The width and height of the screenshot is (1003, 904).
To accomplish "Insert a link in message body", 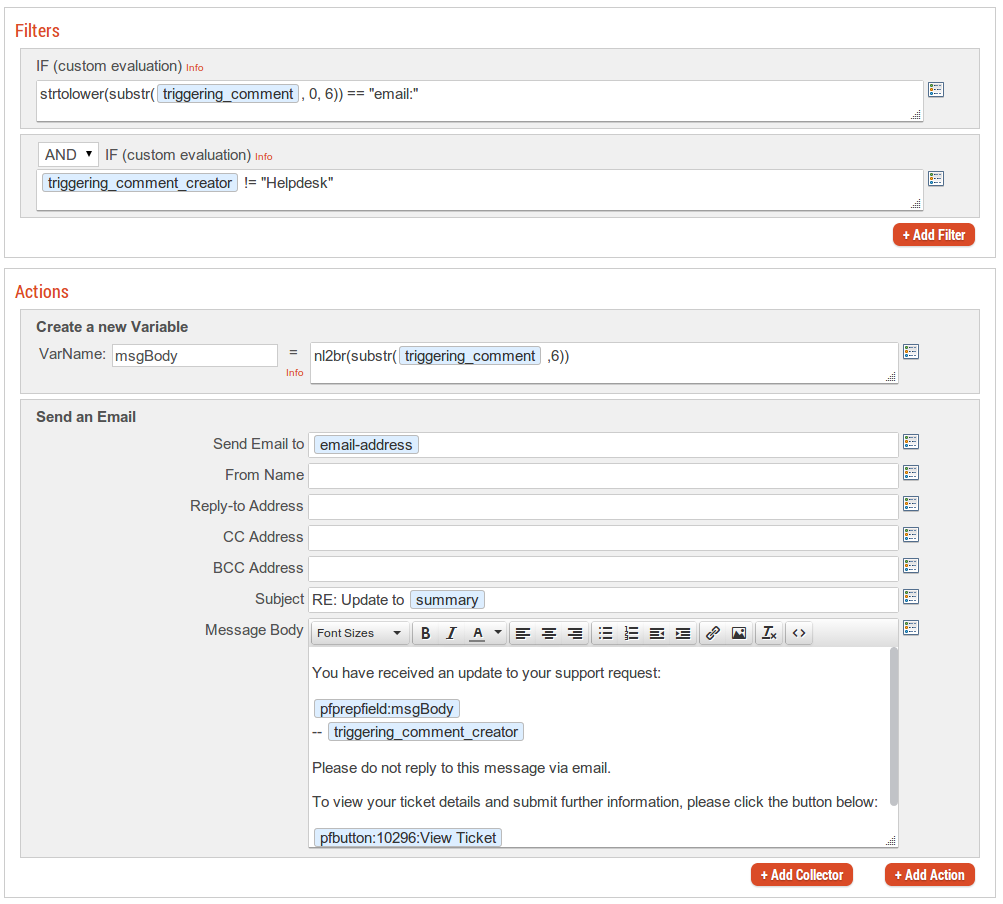I will click(713, 633).
